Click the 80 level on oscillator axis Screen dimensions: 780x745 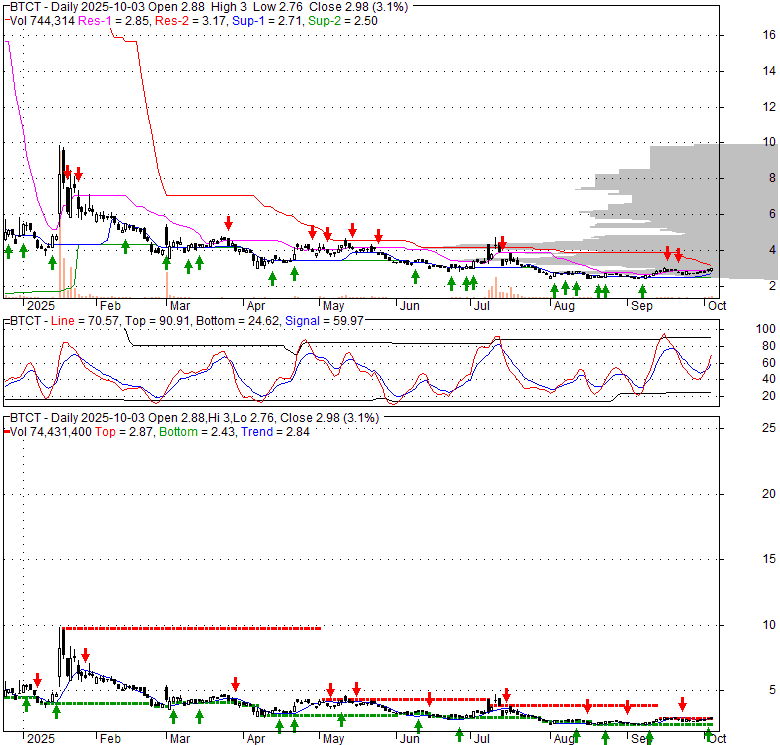[769, 346]
